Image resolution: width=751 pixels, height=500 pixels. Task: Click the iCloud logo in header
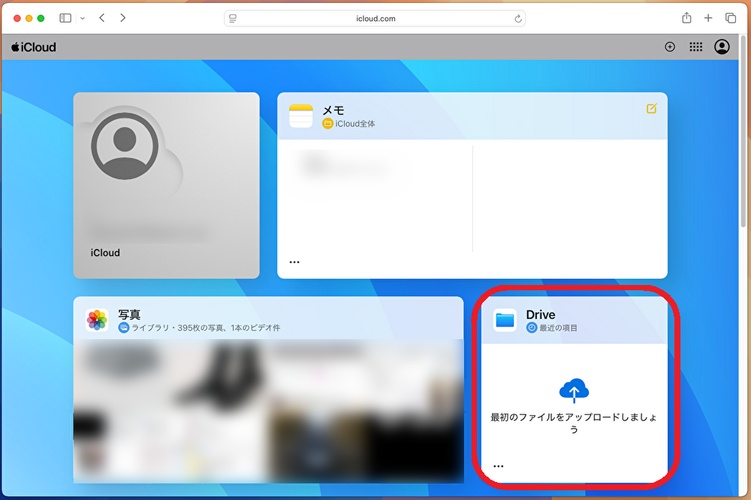tap(34, 47)
